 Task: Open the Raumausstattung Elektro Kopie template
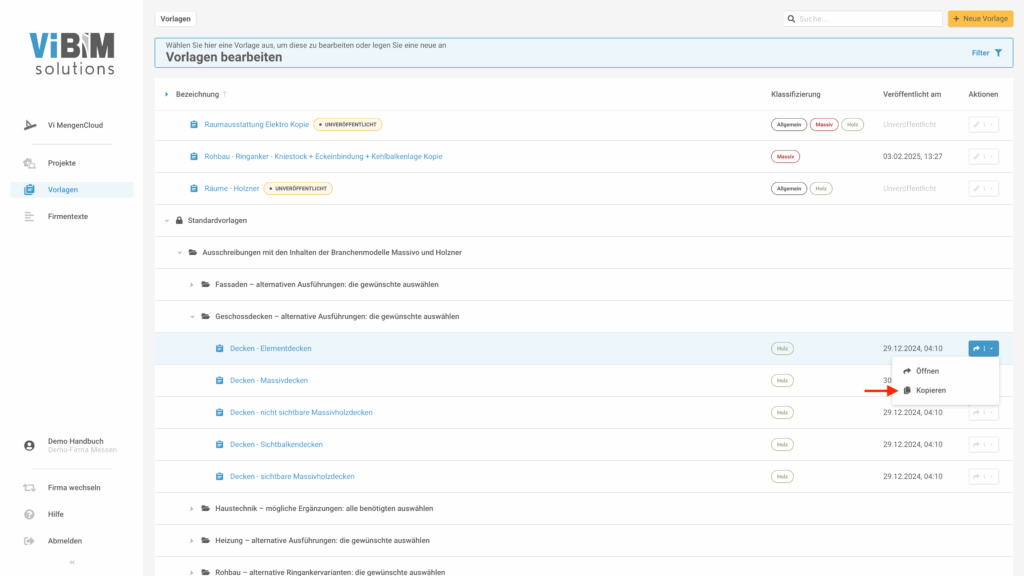pos(256,125)
